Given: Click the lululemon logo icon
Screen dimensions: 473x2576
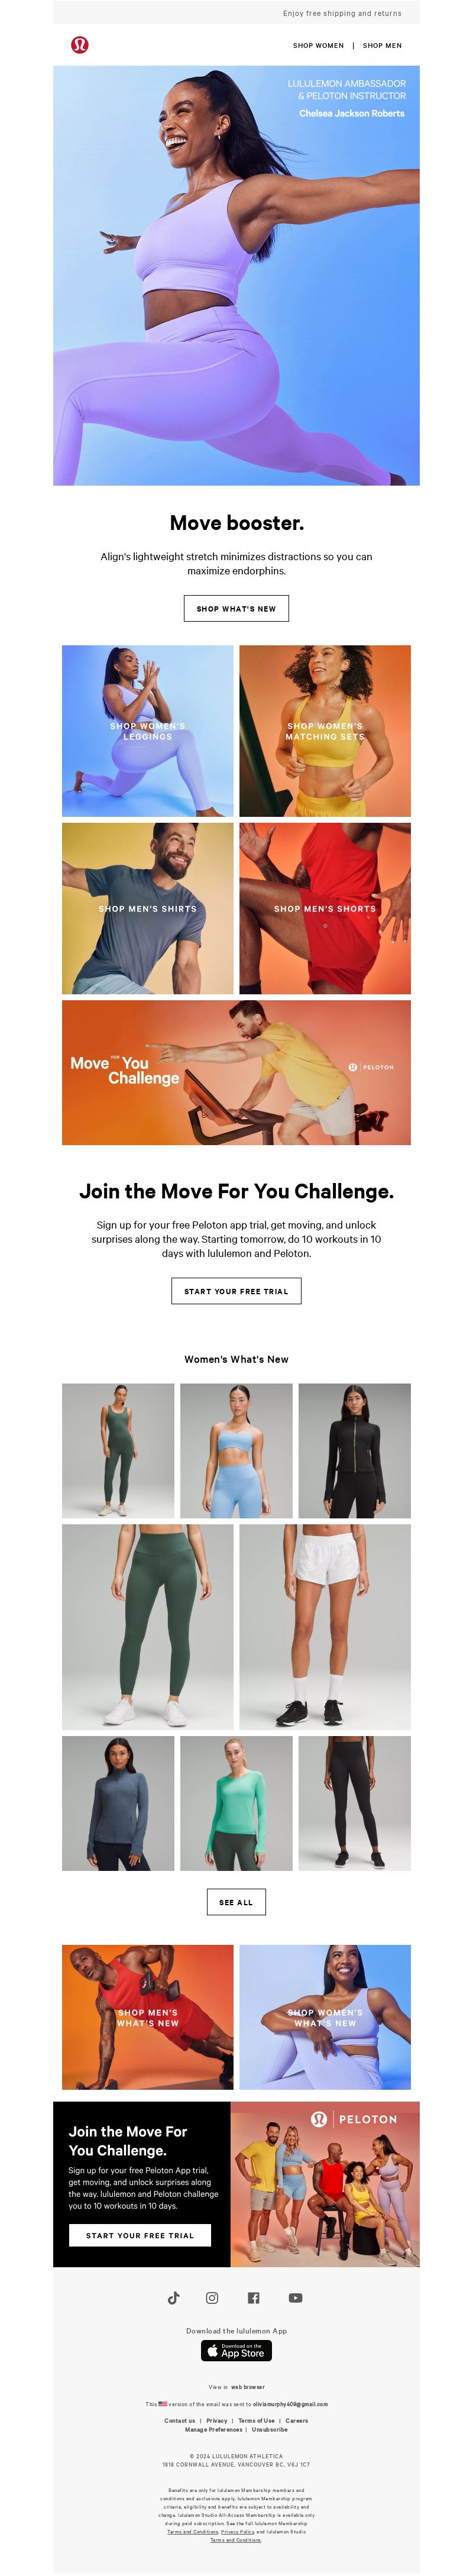Looking at the screenshot, I should (x=80, y=45).
